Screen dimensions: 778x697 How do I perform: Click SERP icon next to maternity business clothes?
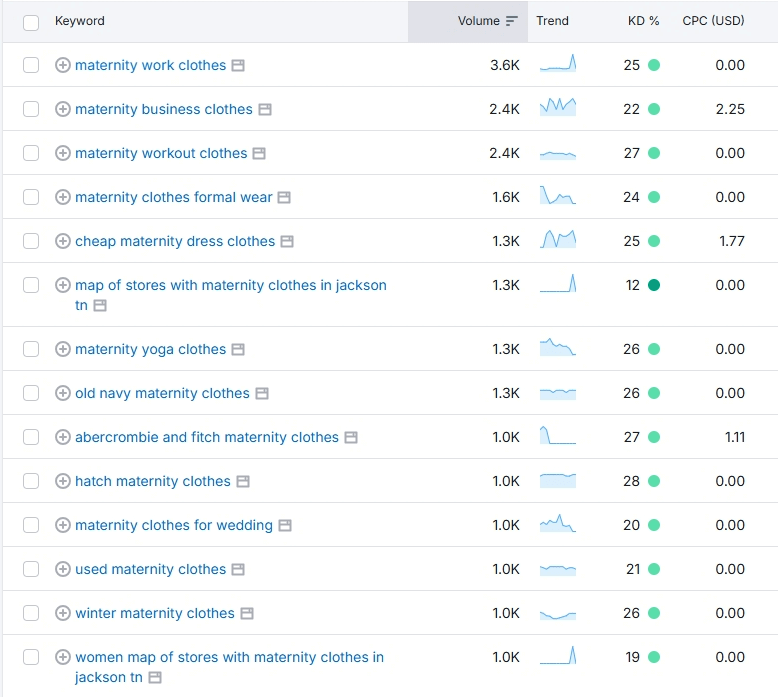click(x=265, y=109)
